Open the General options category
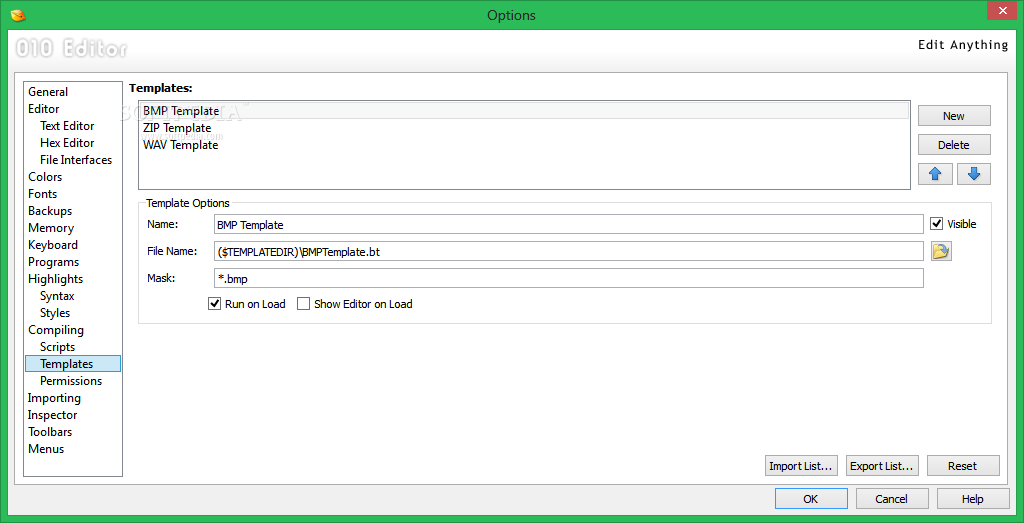The image size is (1024, 523). pos(48,92)
